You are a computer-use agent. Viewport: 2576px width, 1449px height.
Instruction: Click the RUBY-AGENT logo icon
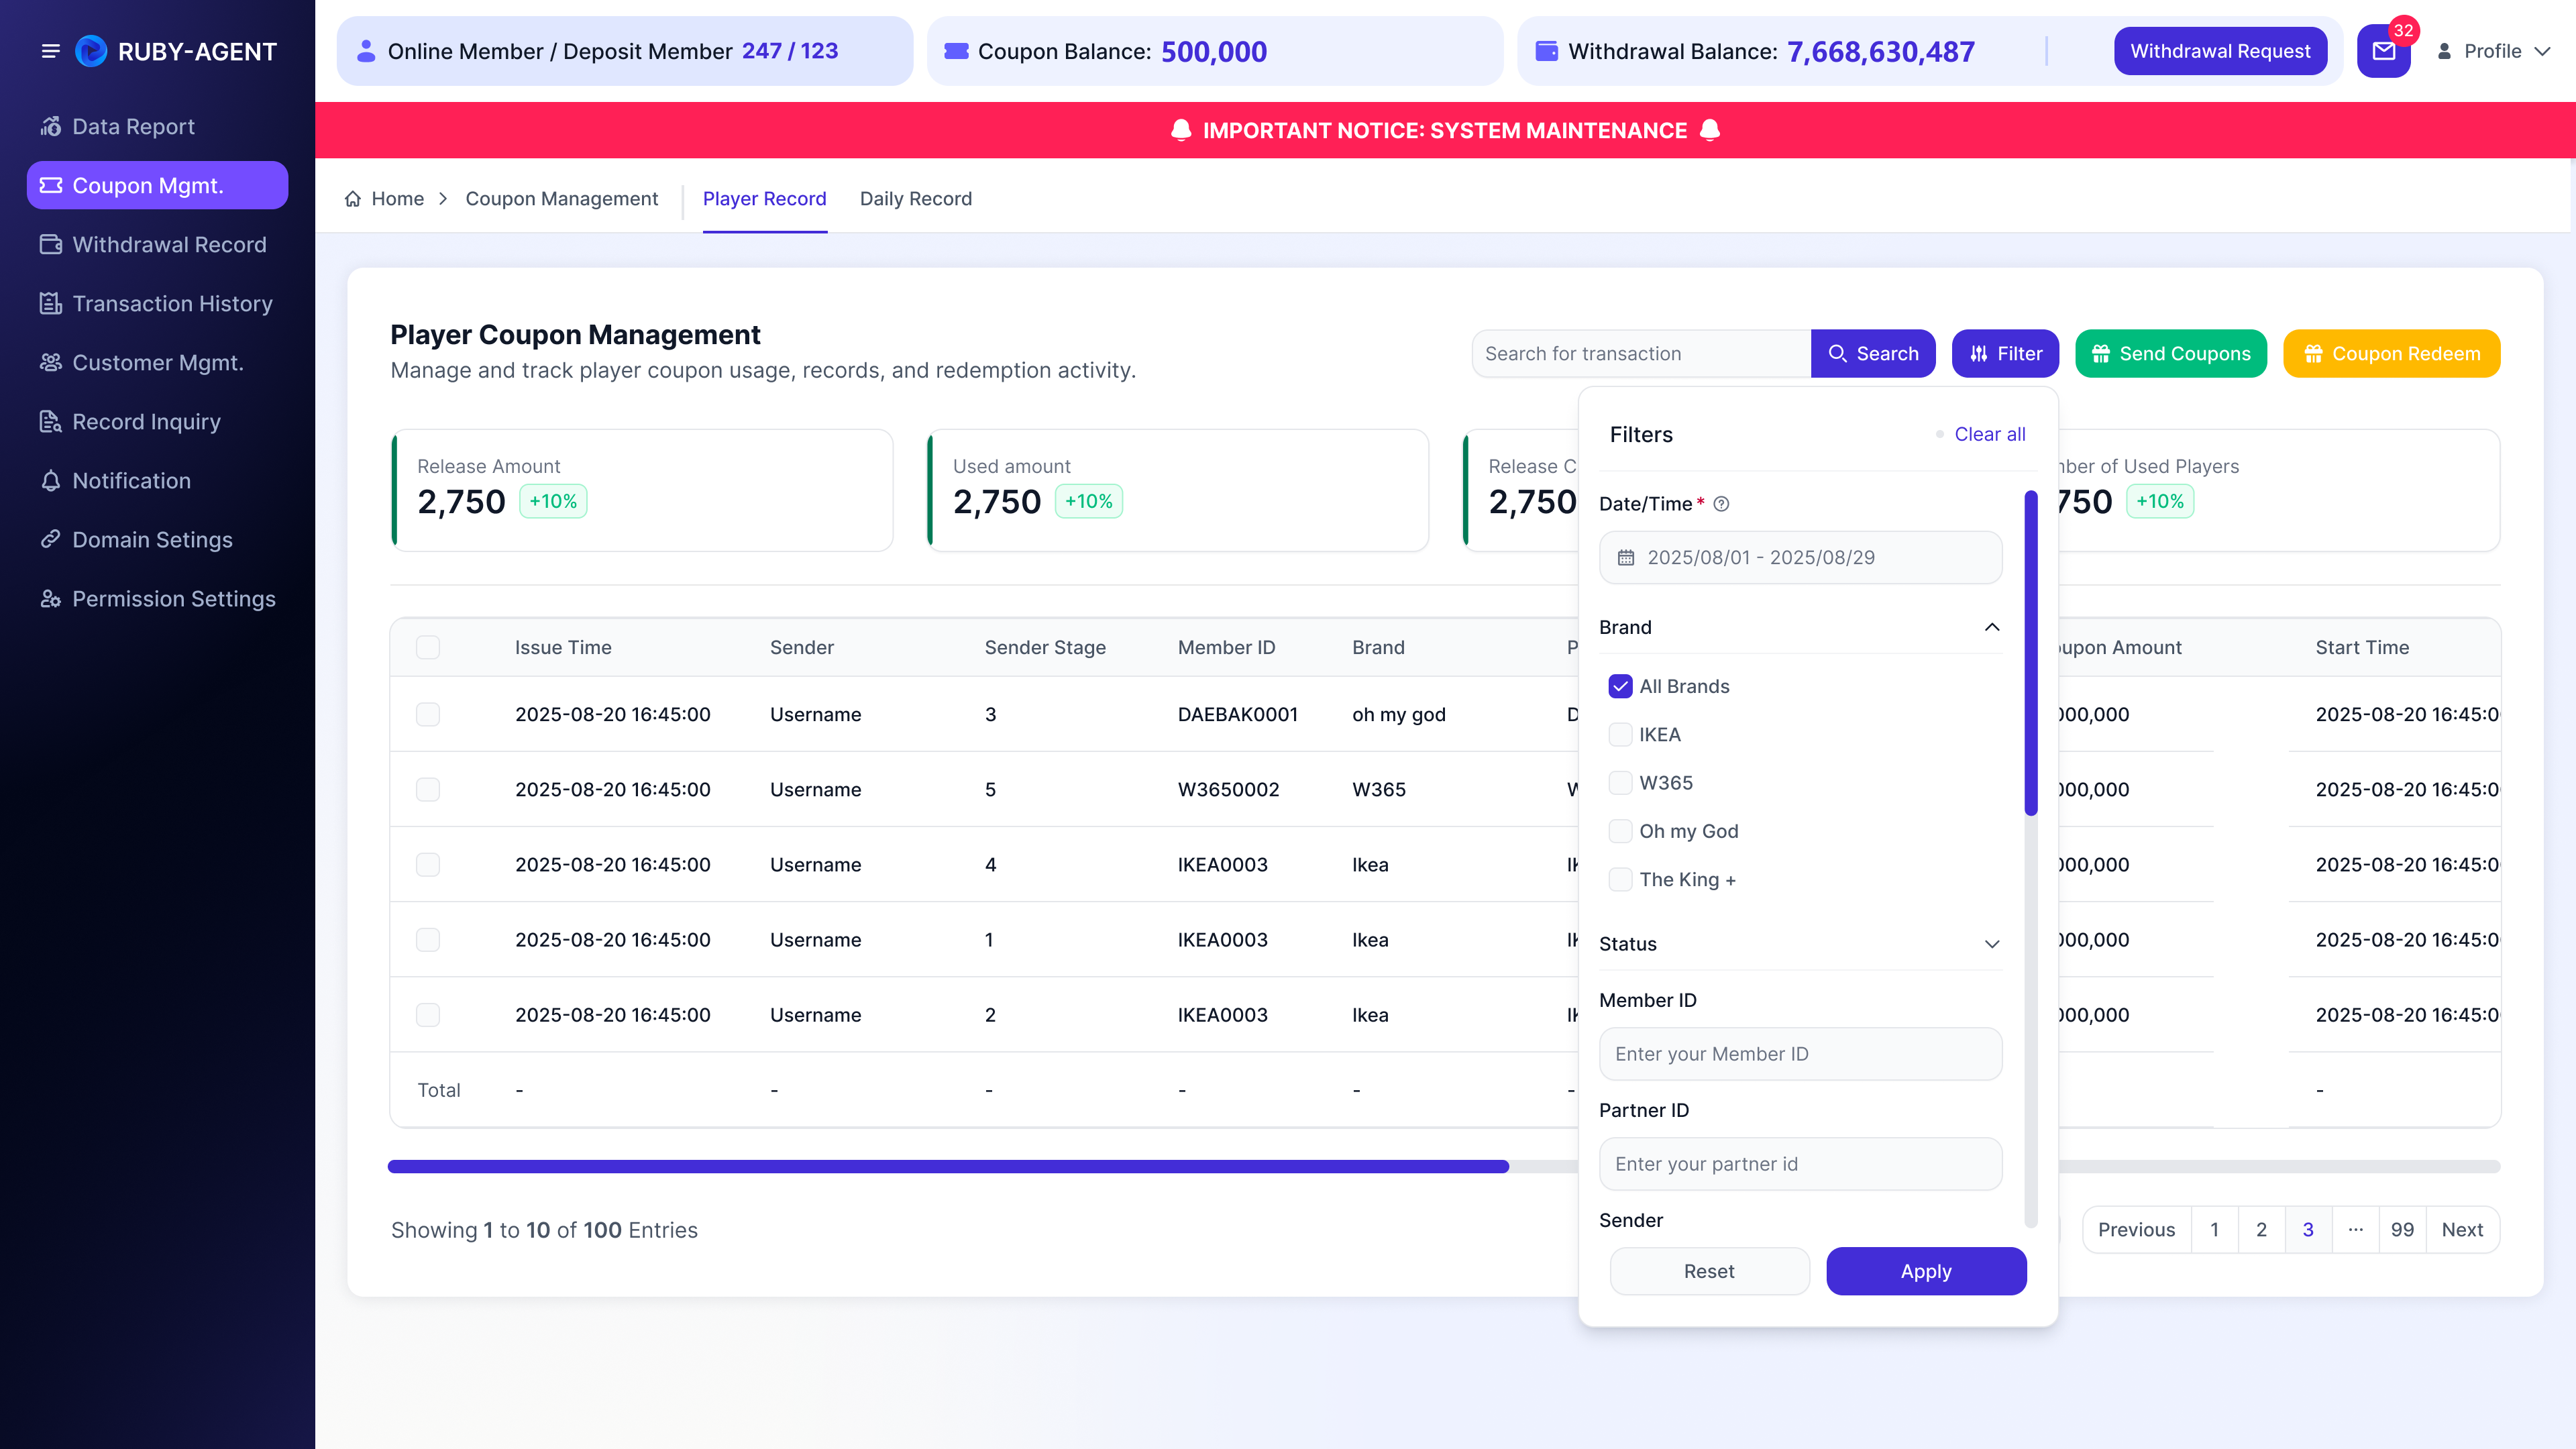pyautogui.click(x=91, y=51)
